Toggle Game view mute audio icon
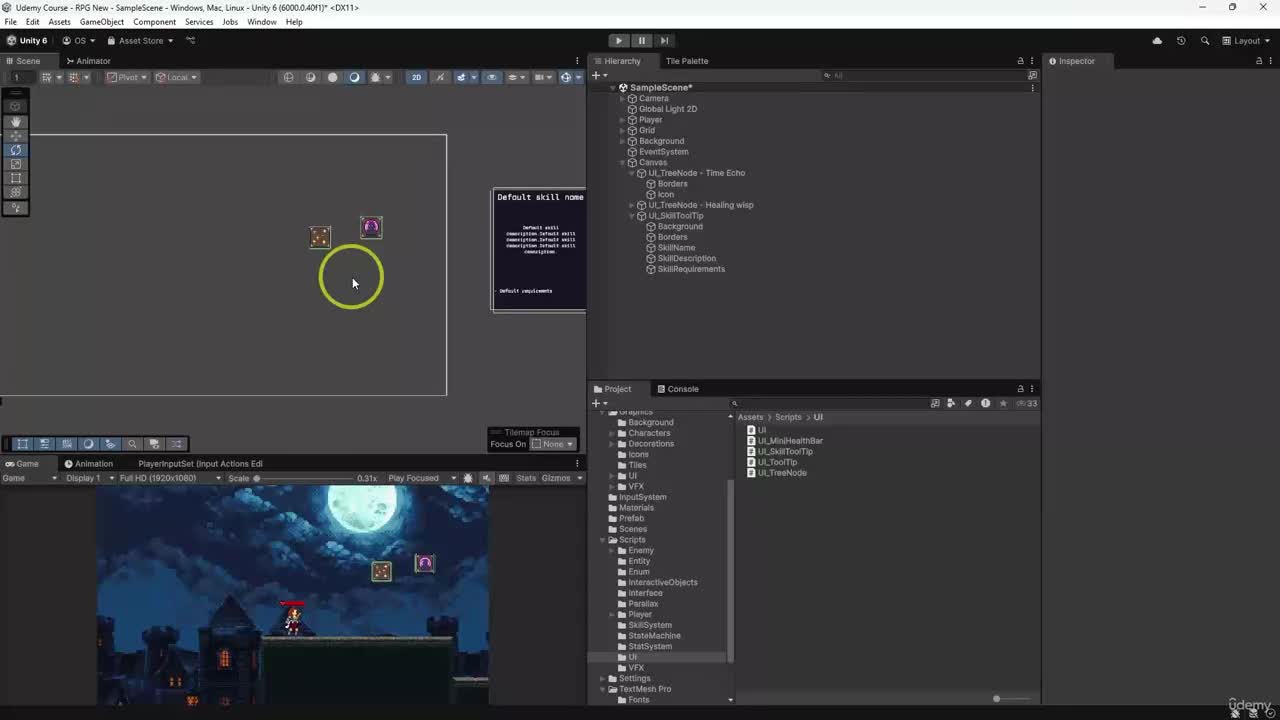 coord(487,478)
